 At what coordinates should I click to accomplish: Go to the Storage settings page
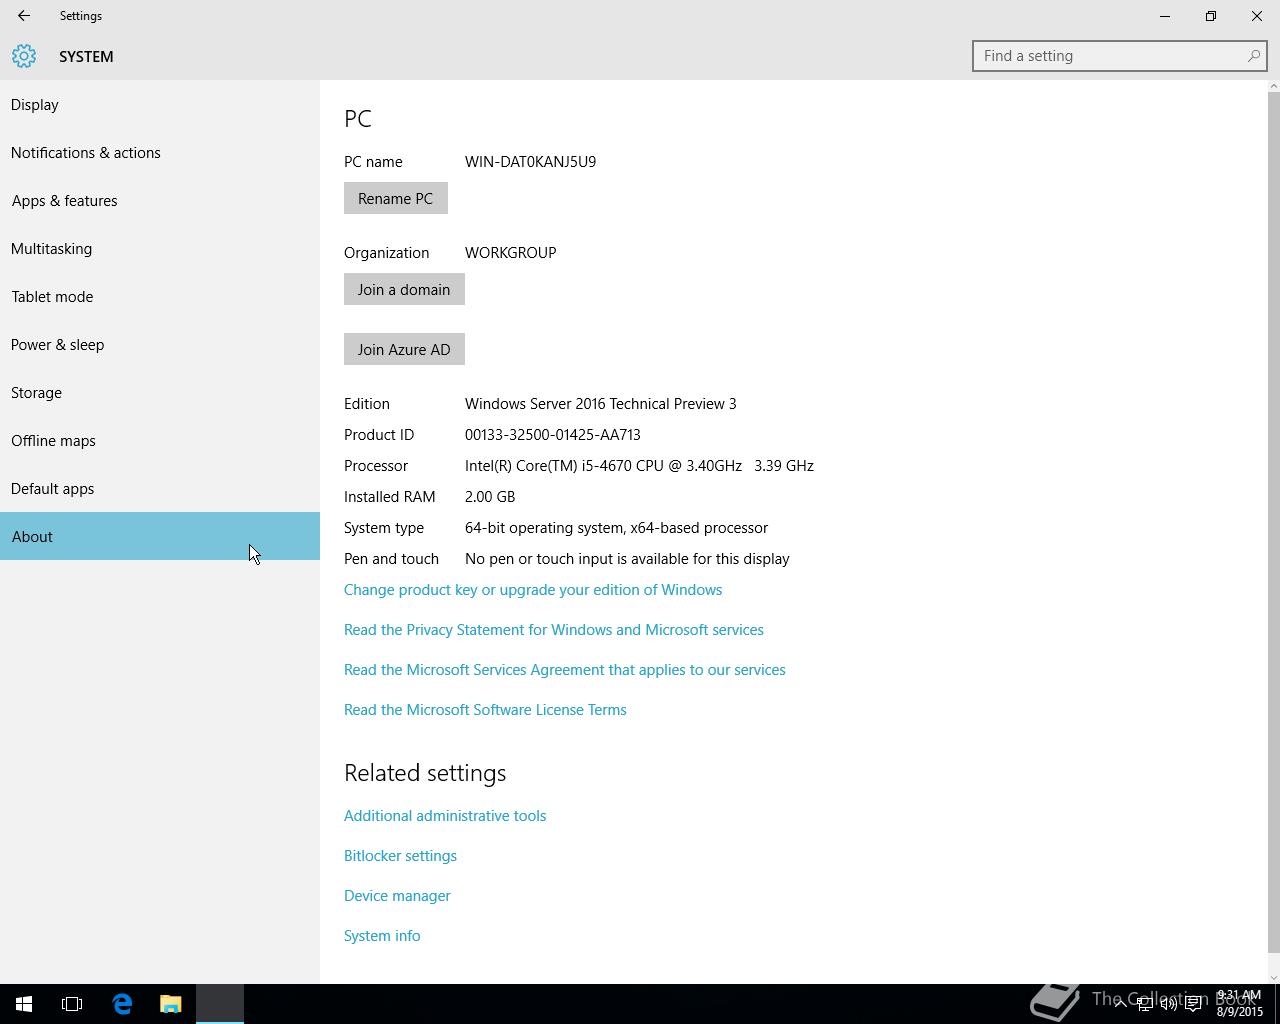click(x=160, y=393)
